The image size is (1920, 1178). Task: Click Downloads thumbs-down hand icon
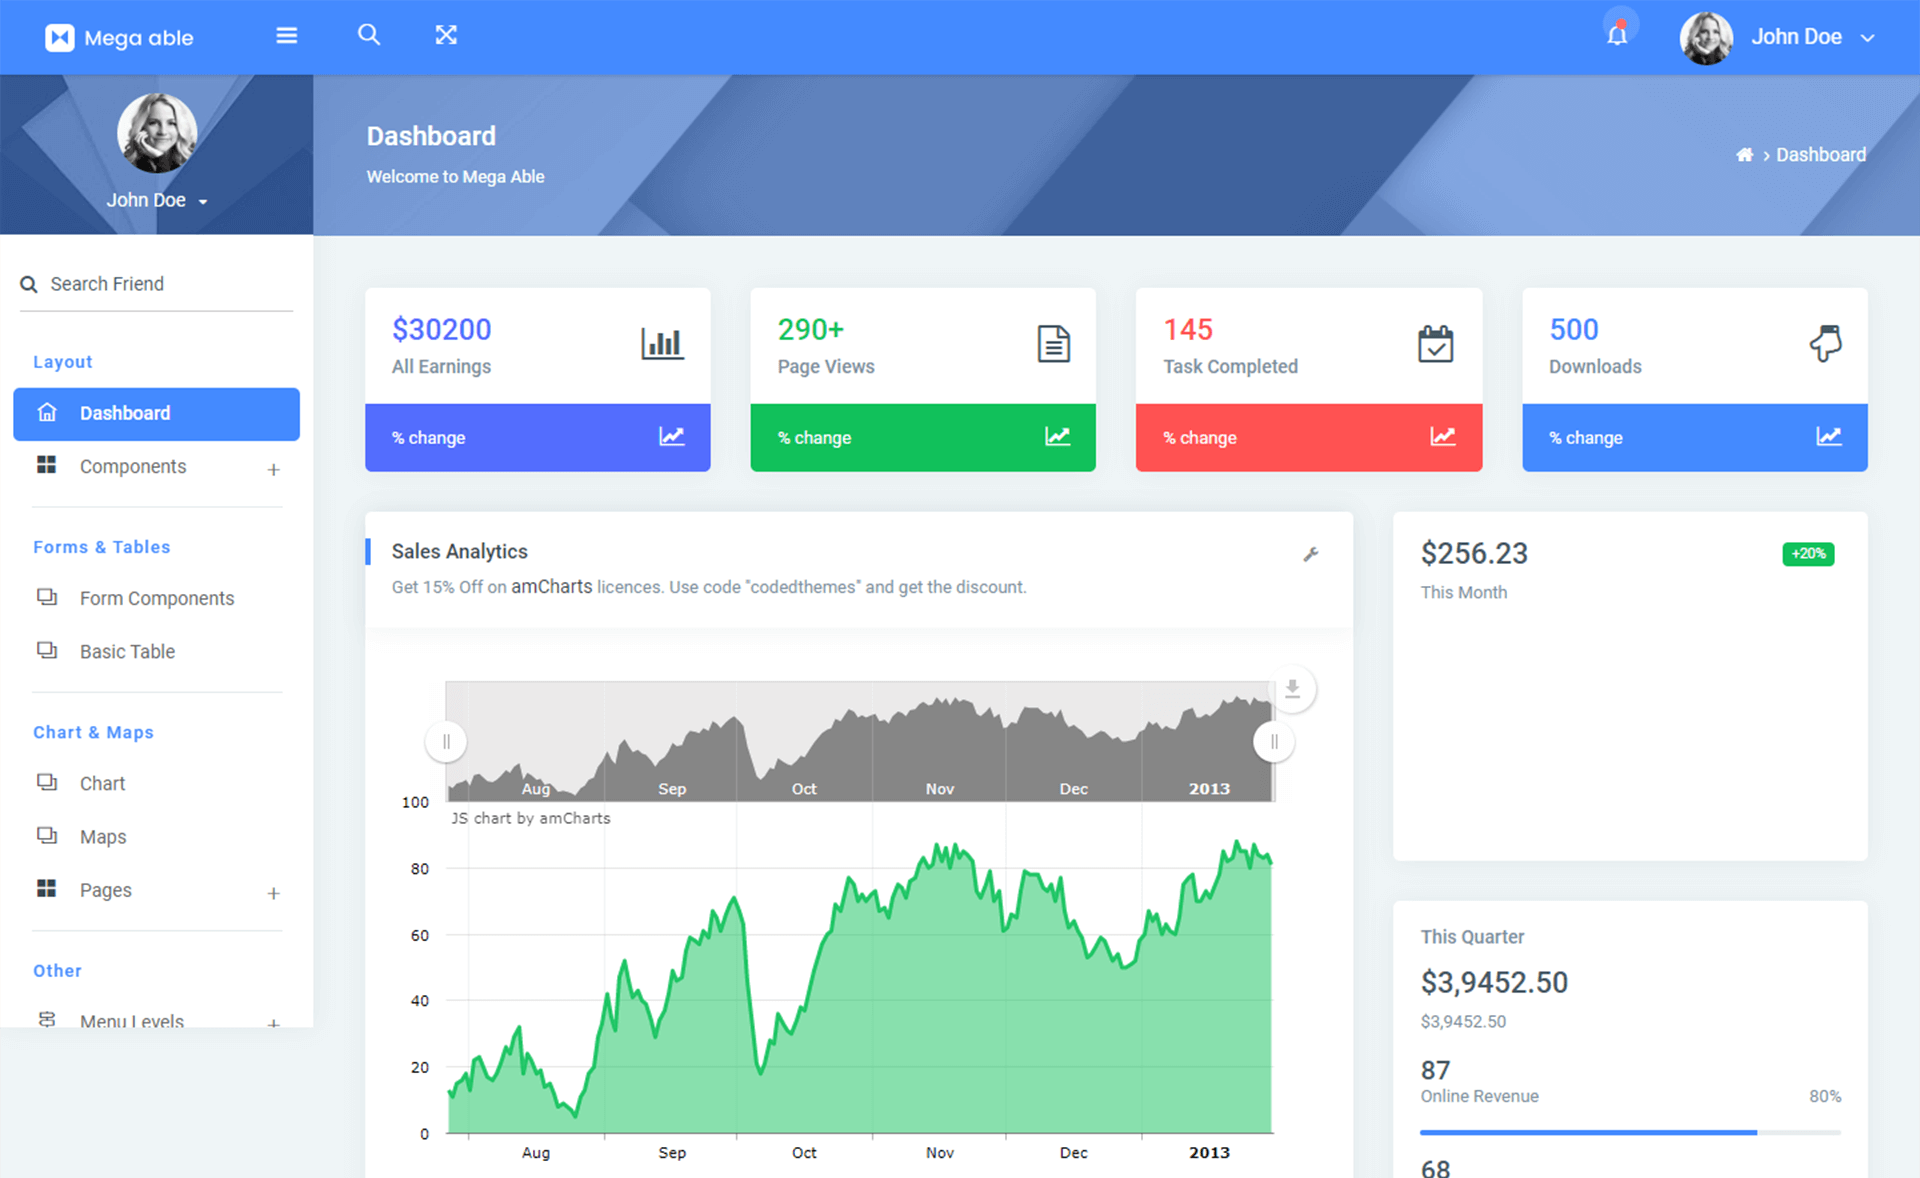[x=1825, y=344]
